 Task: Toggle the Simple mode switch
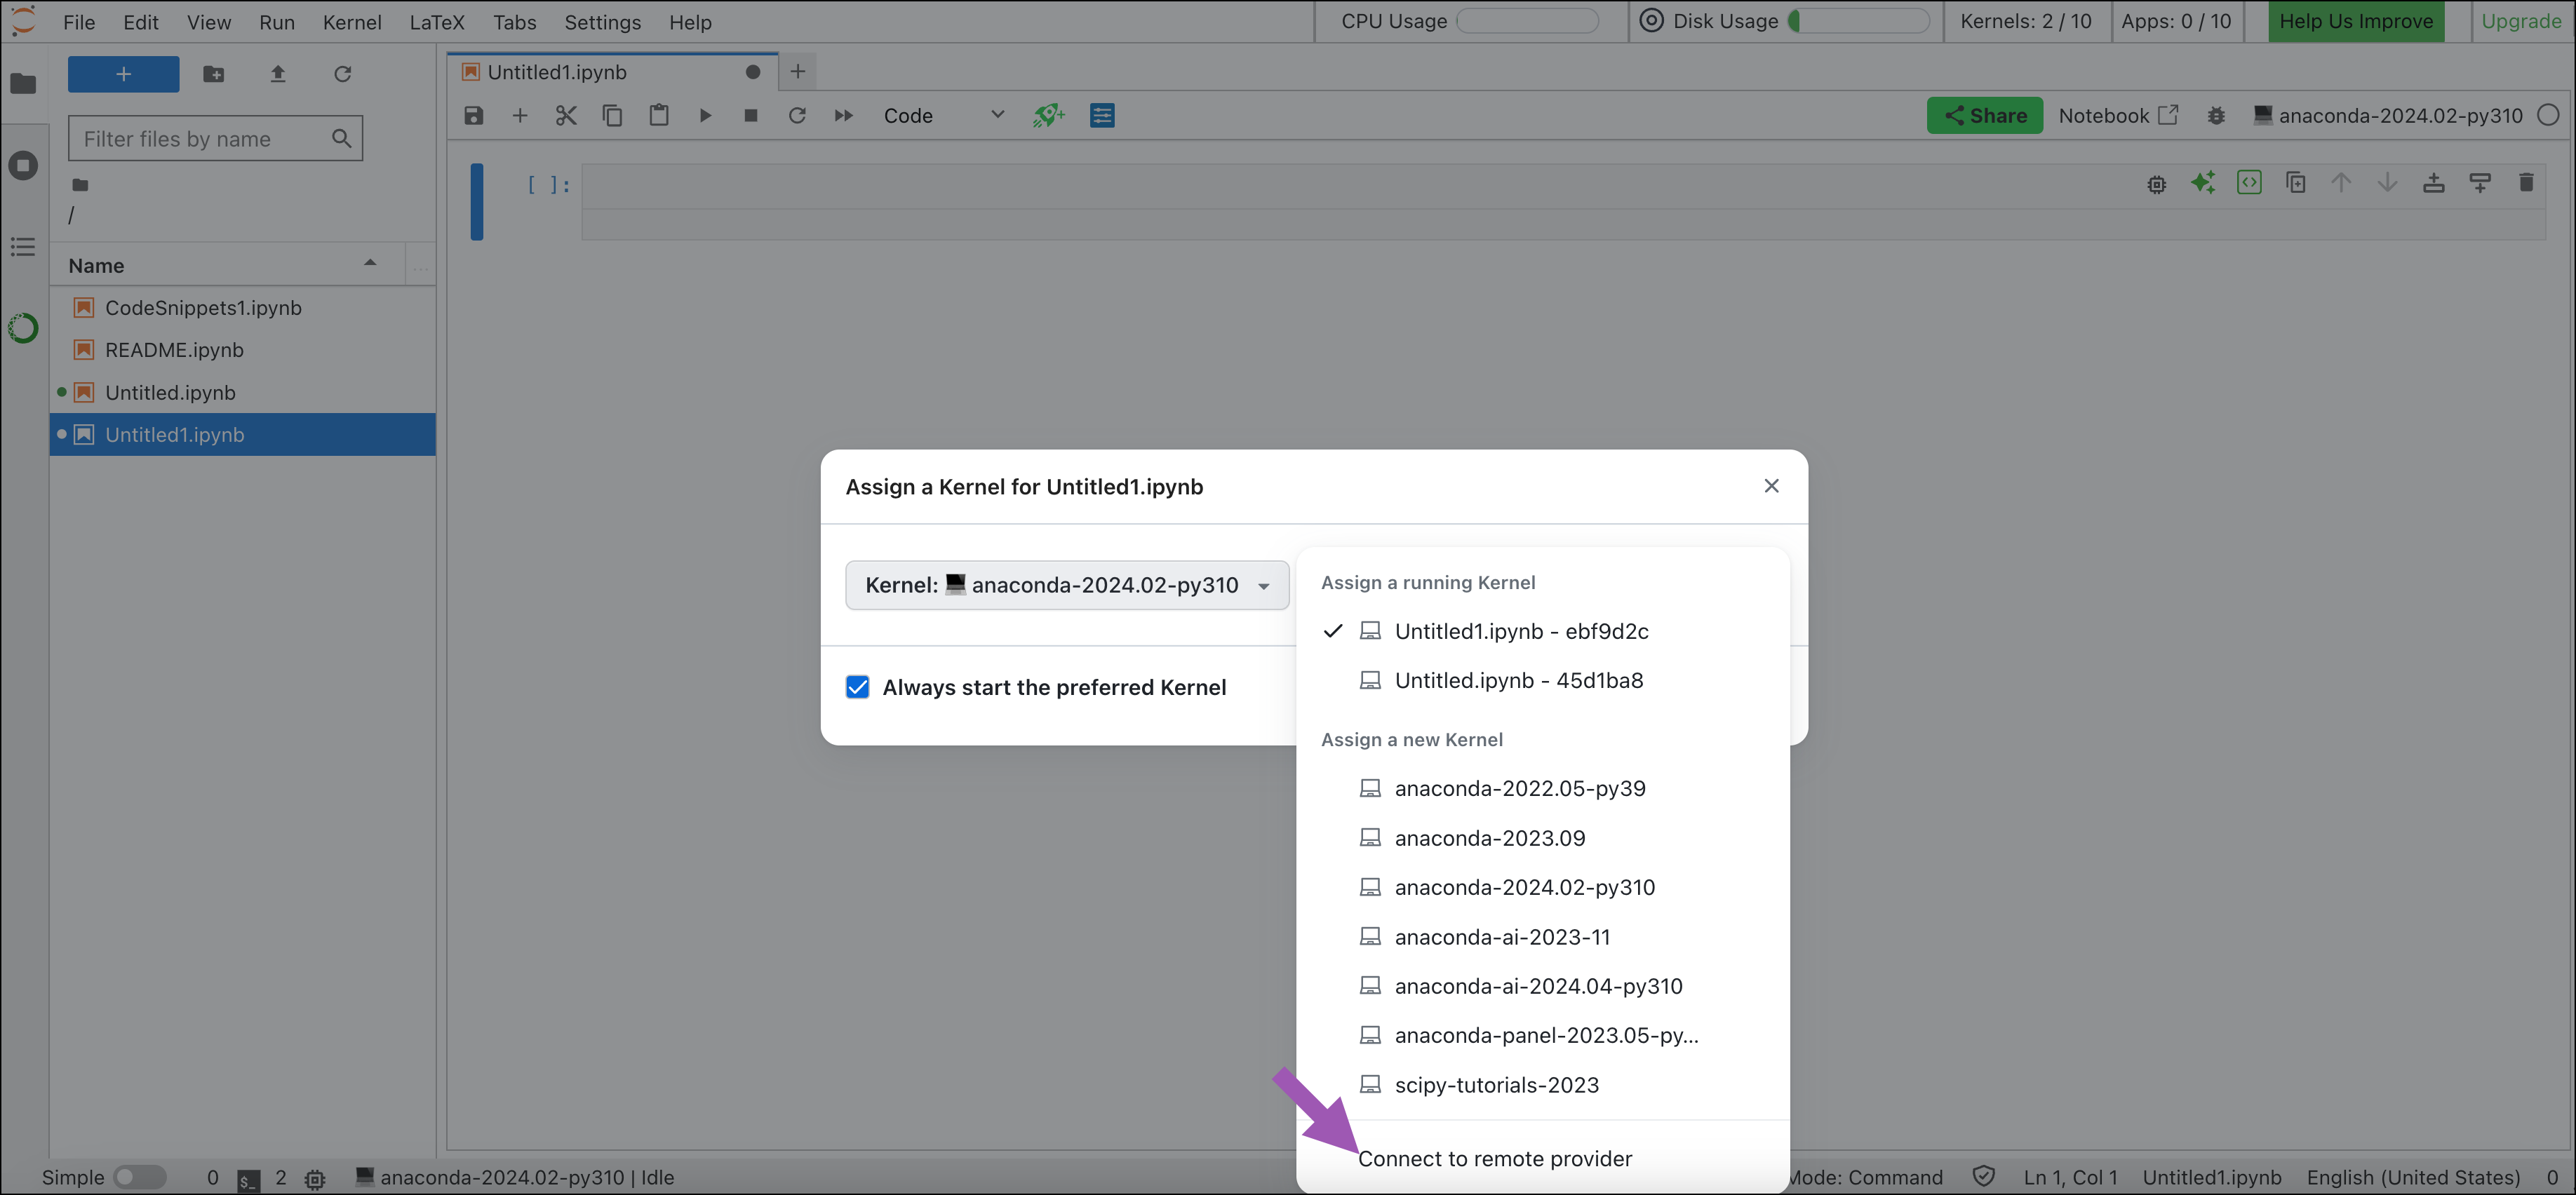pyautogui.click(x=139, y=1177)
